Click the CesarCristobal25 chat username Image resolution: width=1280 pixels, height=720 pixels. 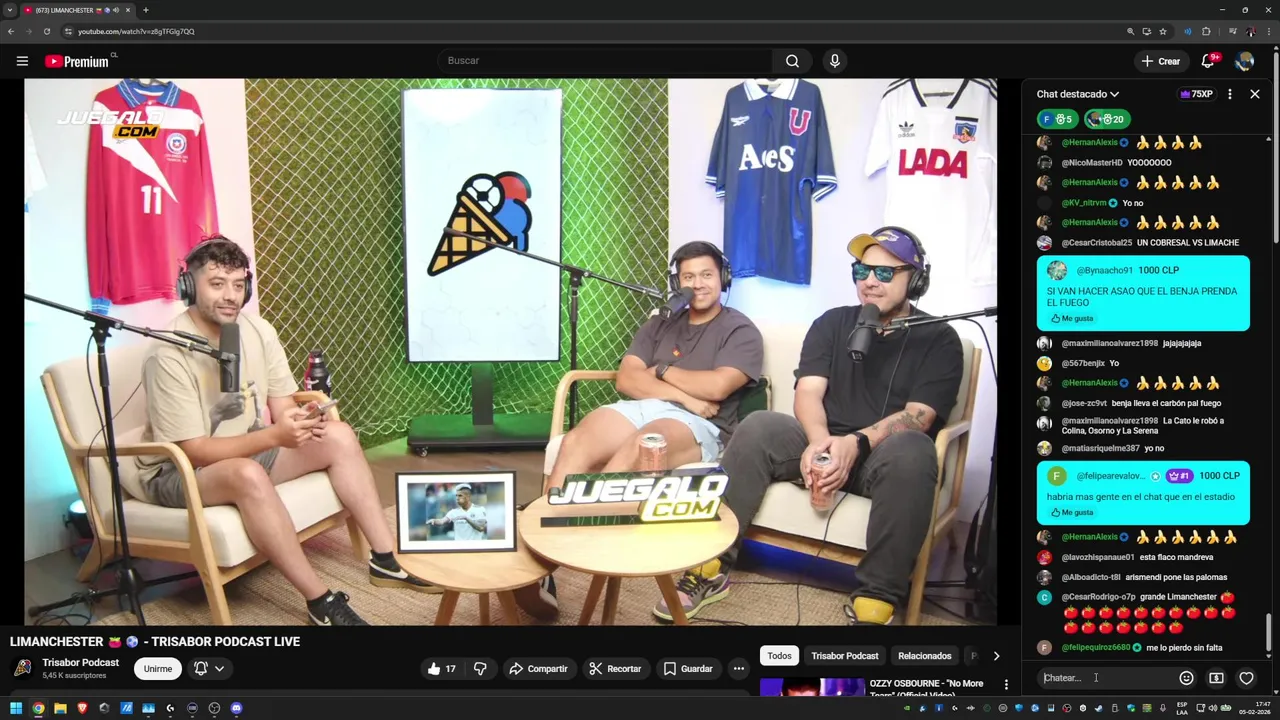(1096, 243)
